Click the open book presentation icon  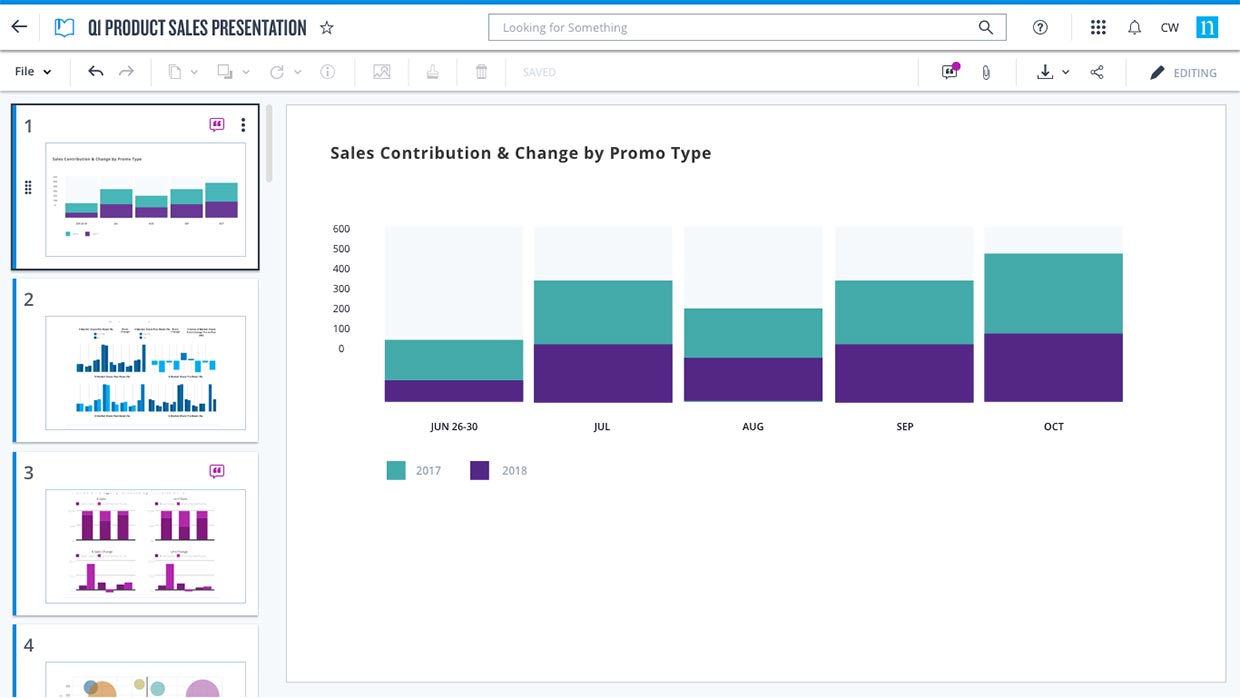click(x=64, y=28)
